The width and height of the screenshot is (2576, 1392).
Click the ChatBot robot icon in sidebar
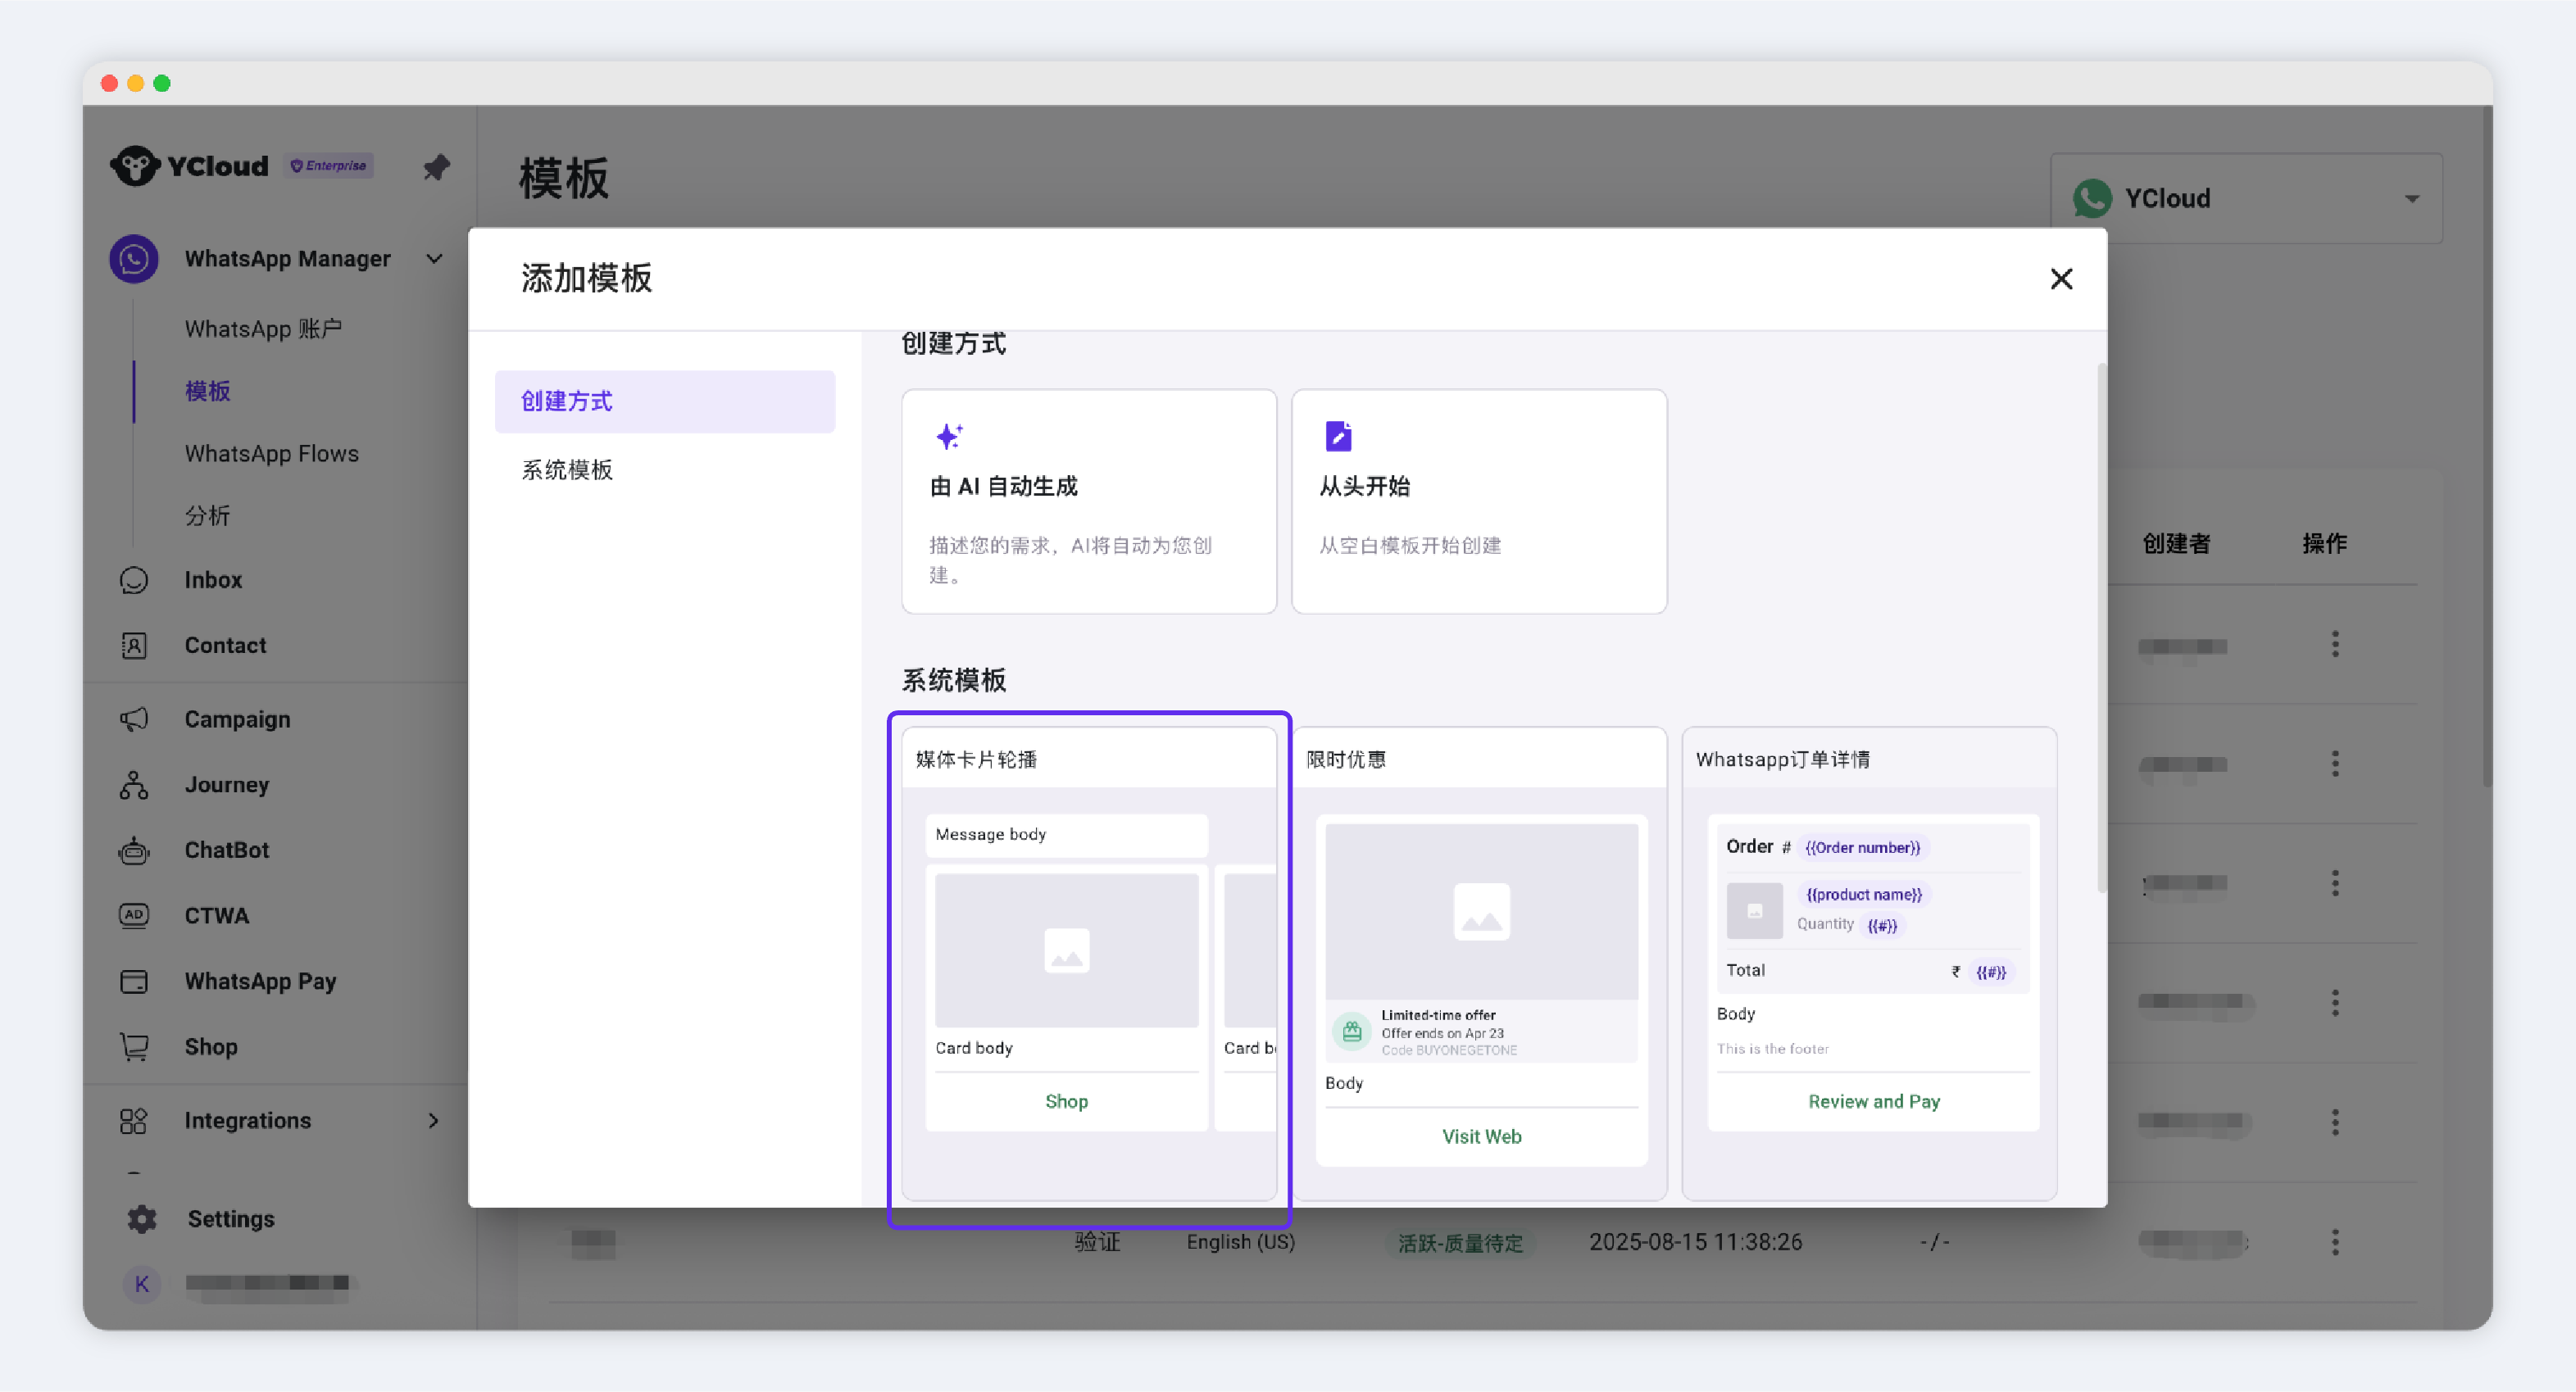click(x=134, y=851)
